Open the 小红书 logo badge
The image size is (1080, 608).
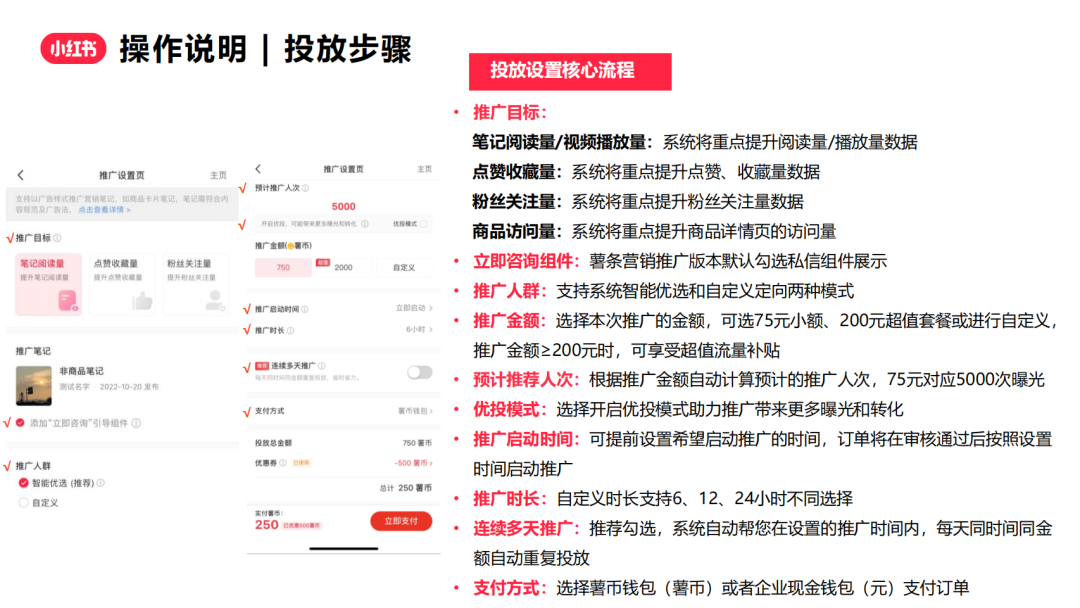coord(73,49)
